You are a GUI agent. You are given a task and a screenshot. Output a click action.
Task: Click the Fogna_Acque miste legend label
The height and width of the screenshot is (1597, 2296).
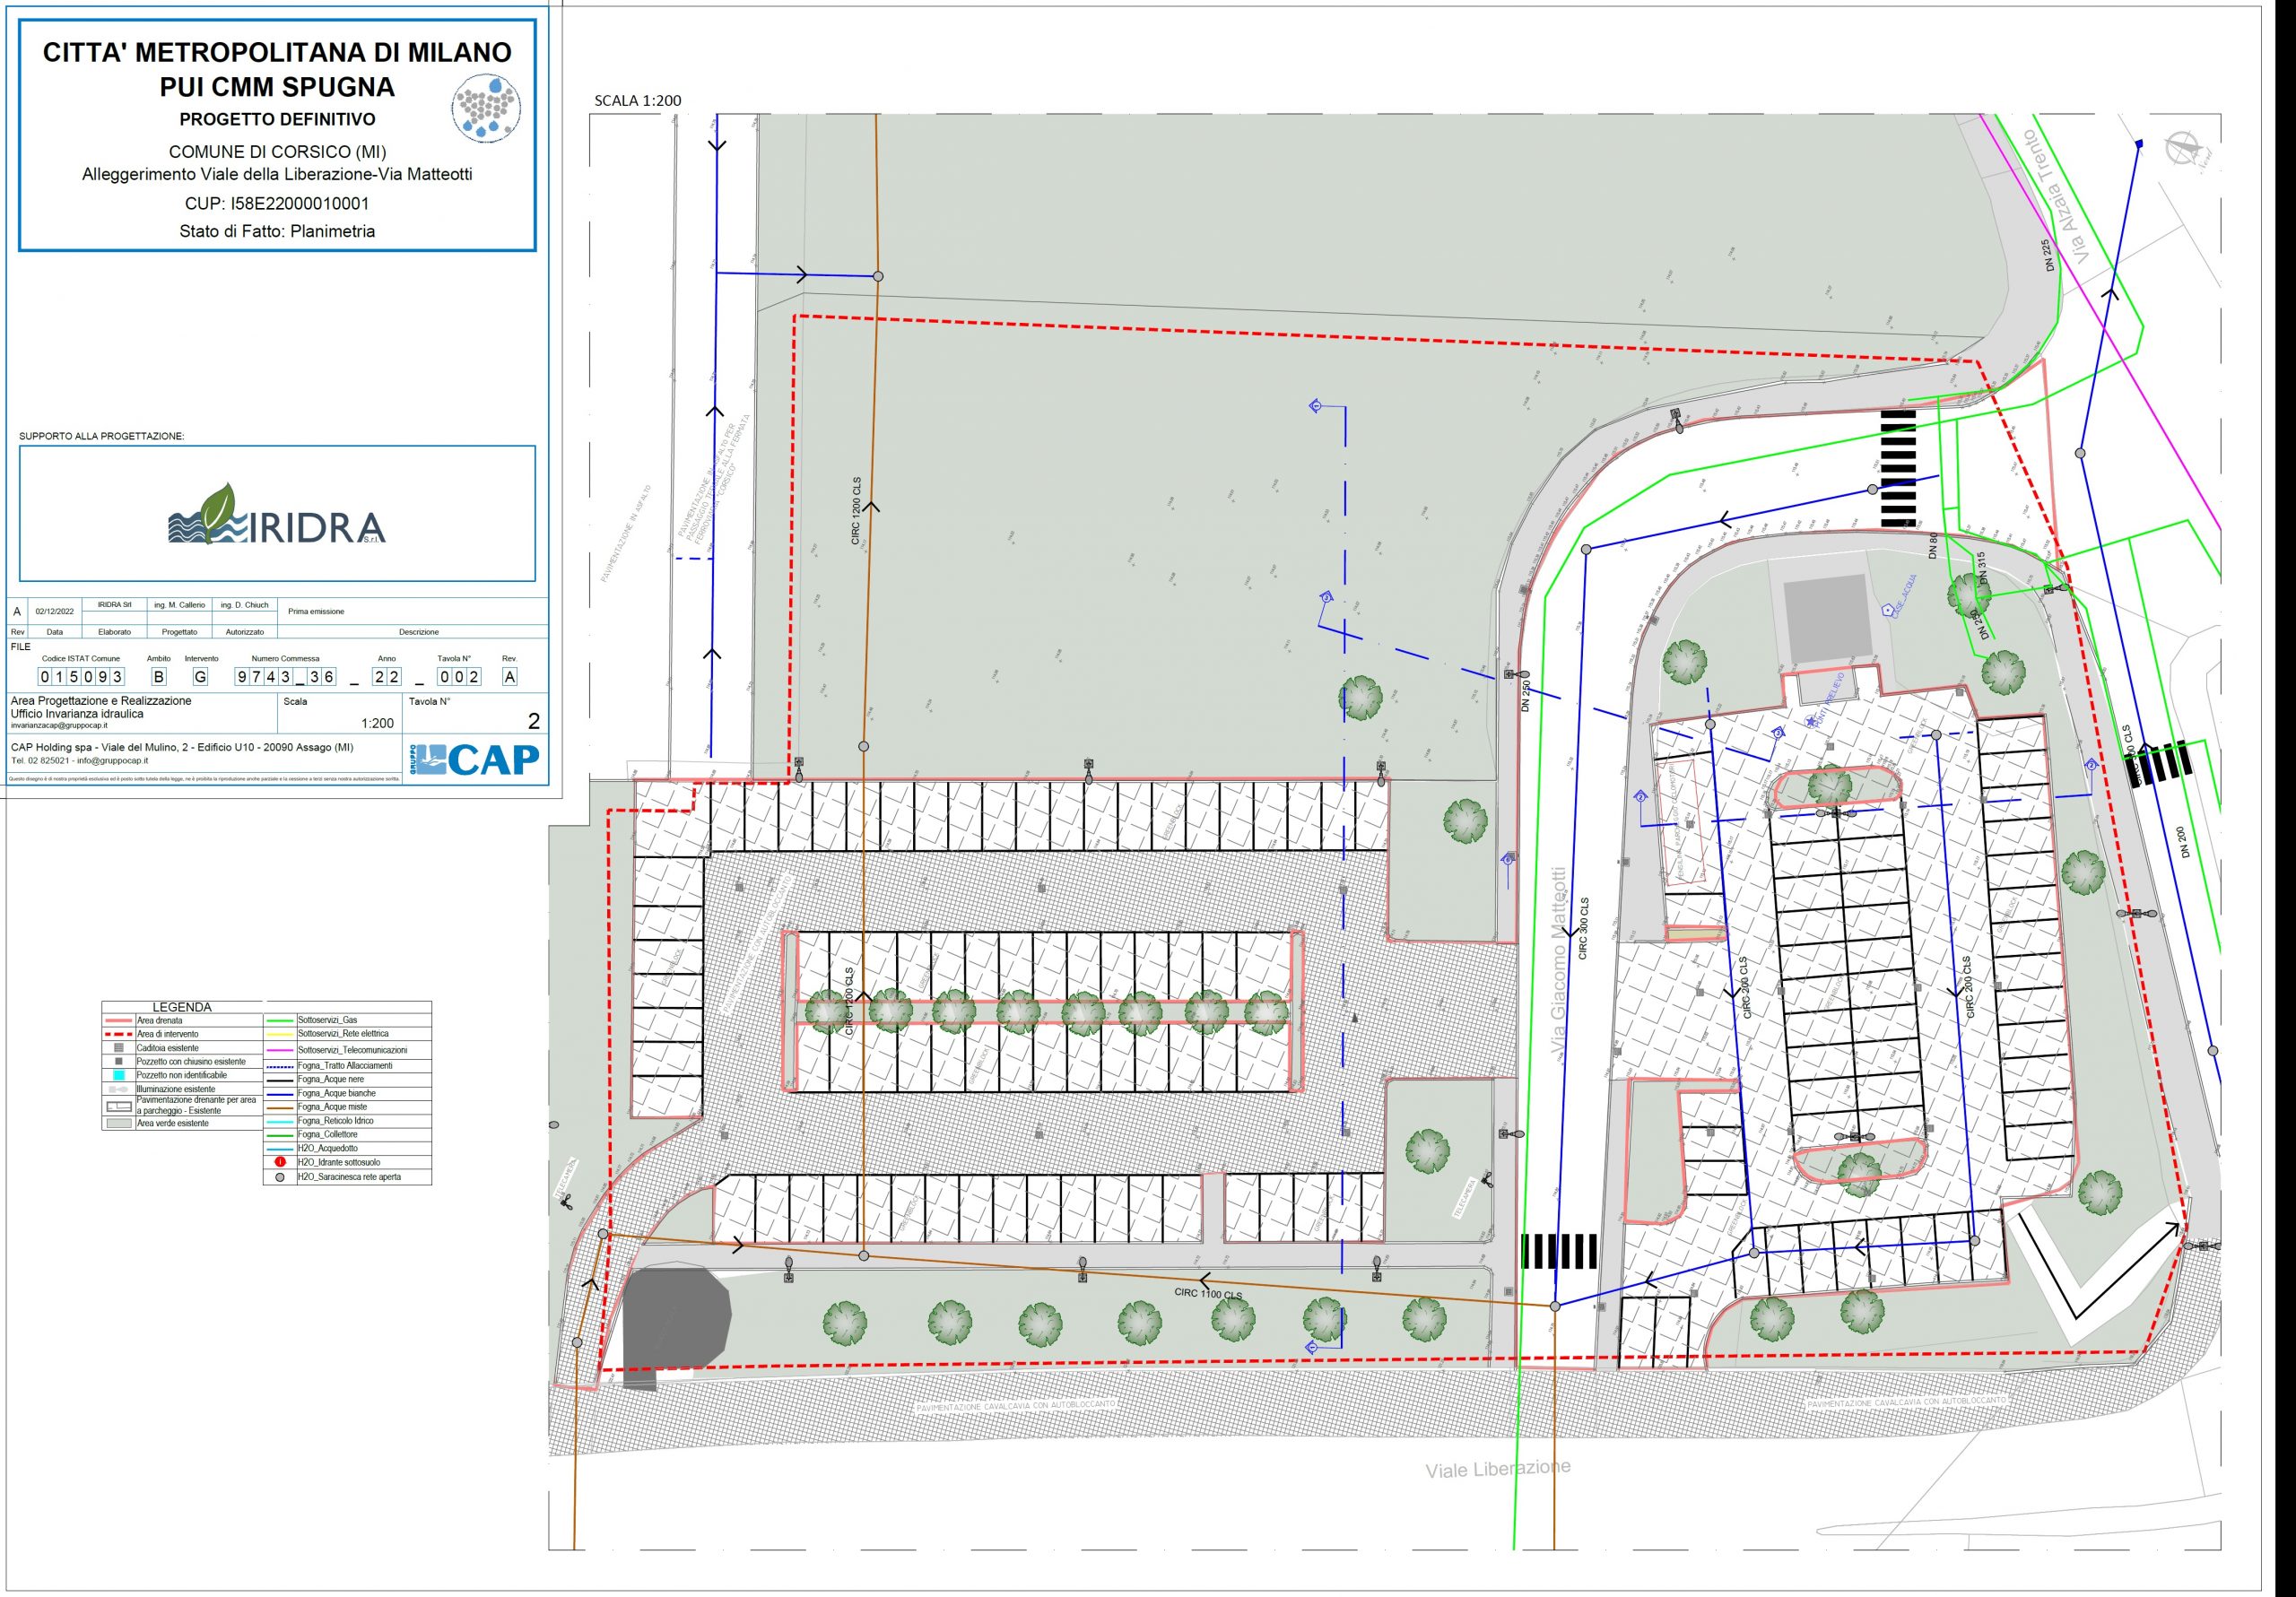(x=332, y=1107)
